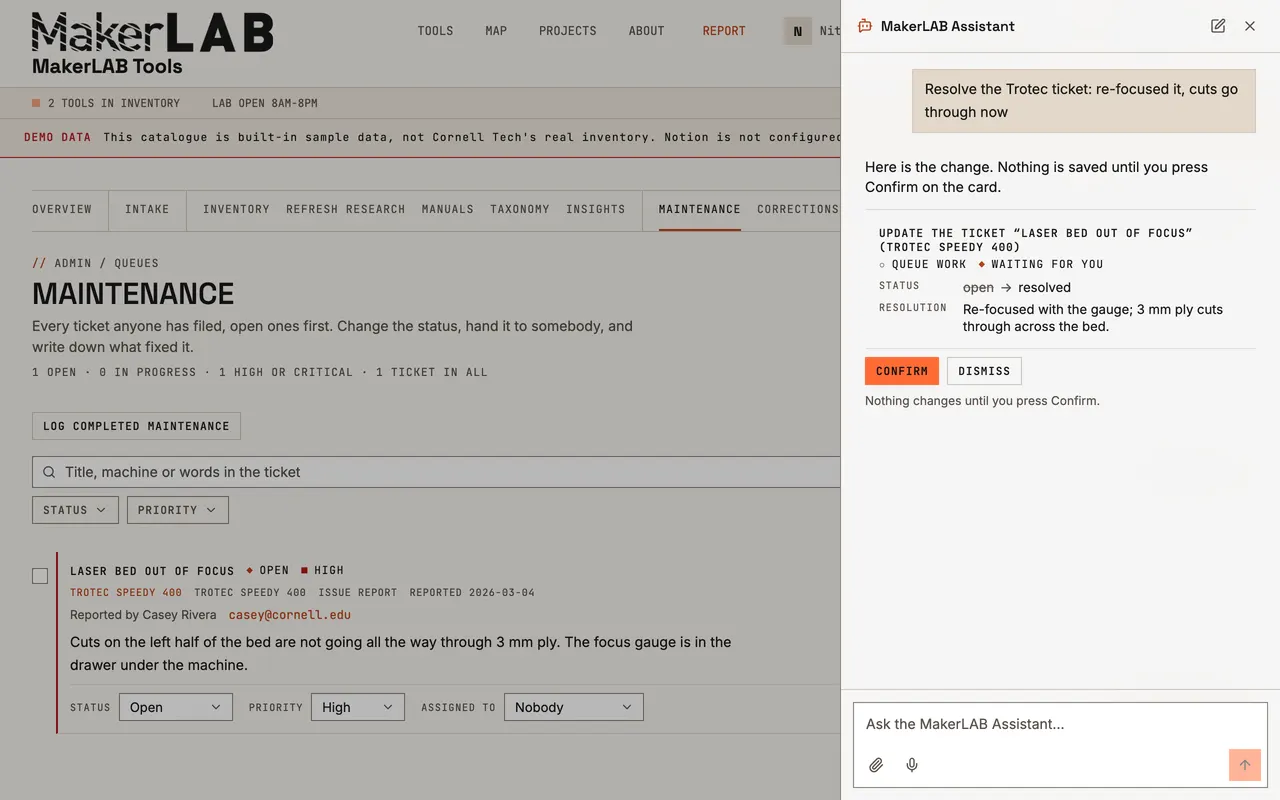This screenshot has width=1280, height=800.
Task: Switch to the Insights tab
Action: coord(596,209)
